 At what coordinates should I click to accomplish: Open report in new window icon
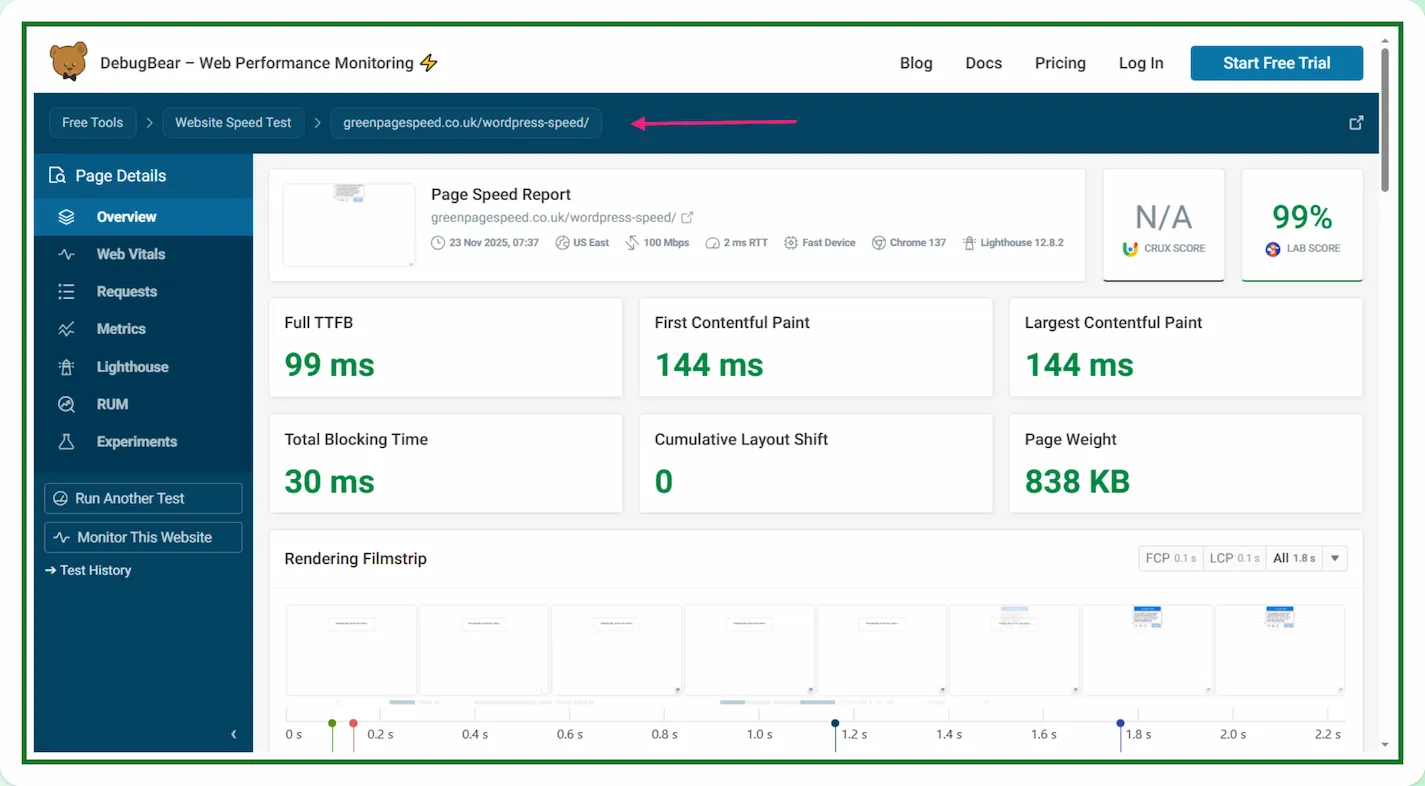coord(1356,123)
